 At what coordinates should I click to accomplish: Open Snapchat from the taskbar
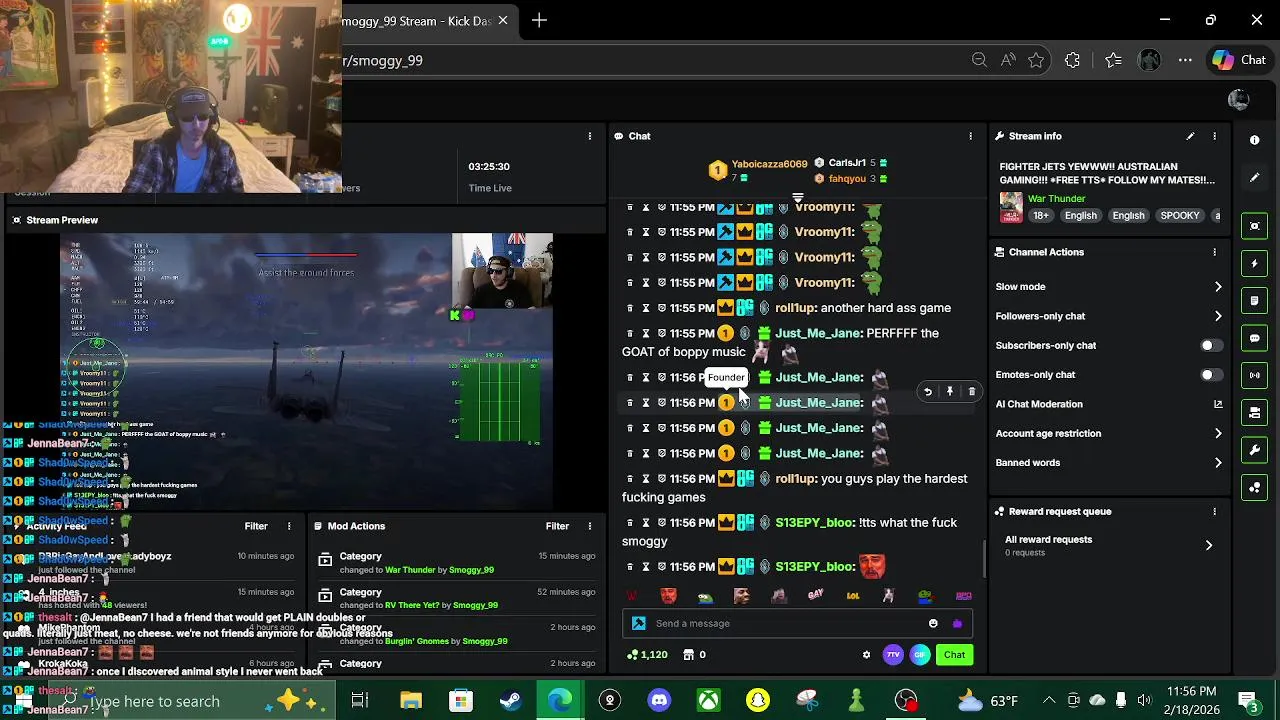point(758,701)
